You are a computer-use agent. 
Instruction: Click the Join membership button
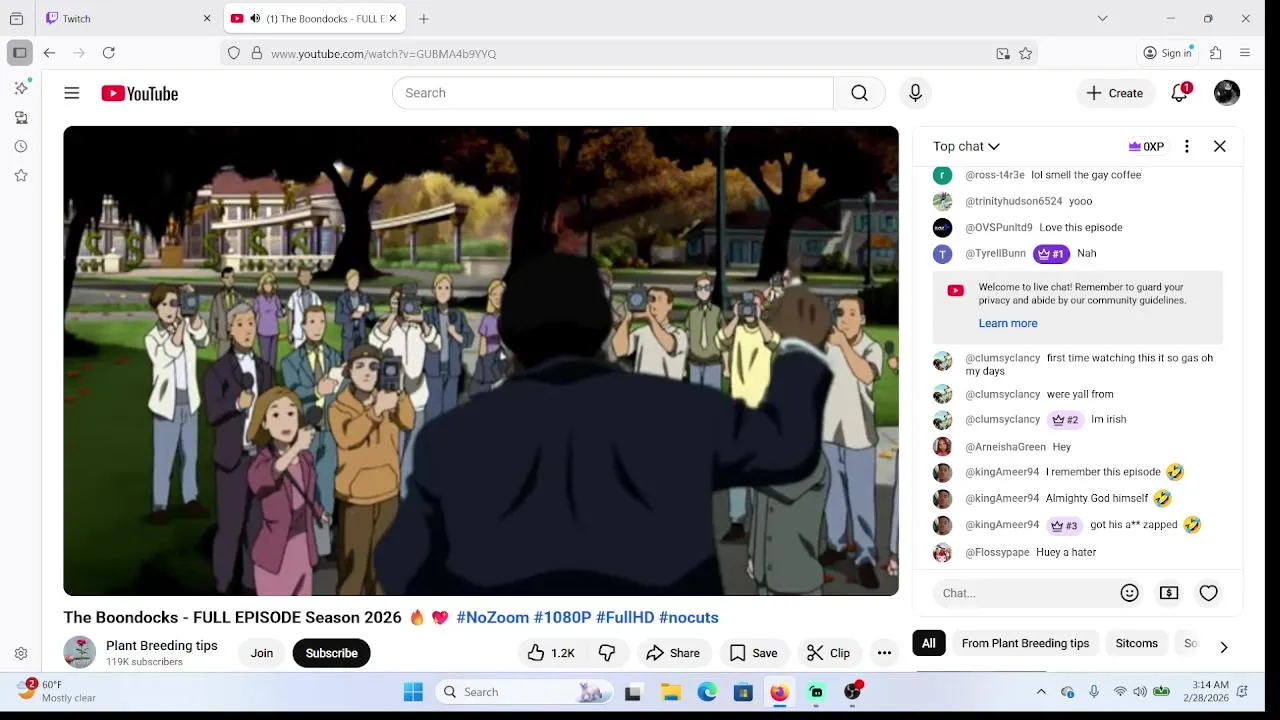coord(262,653)
